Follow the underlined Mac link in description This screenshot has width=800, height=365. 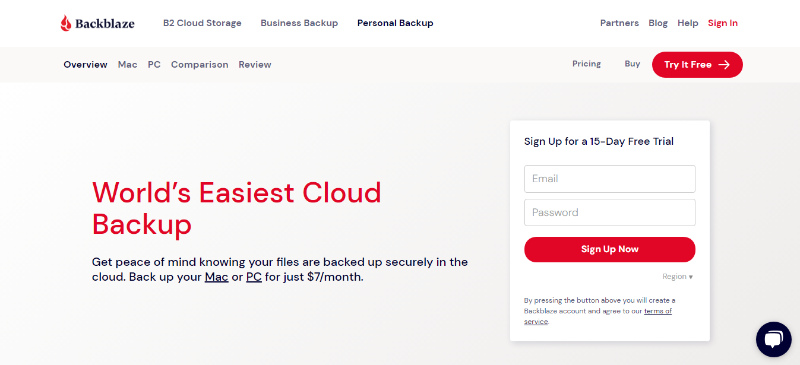216,278
